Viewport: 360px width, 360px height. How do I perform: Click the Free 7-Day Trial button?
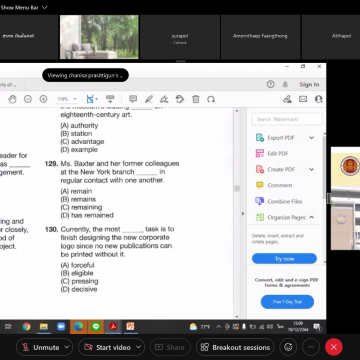(287, 302)
